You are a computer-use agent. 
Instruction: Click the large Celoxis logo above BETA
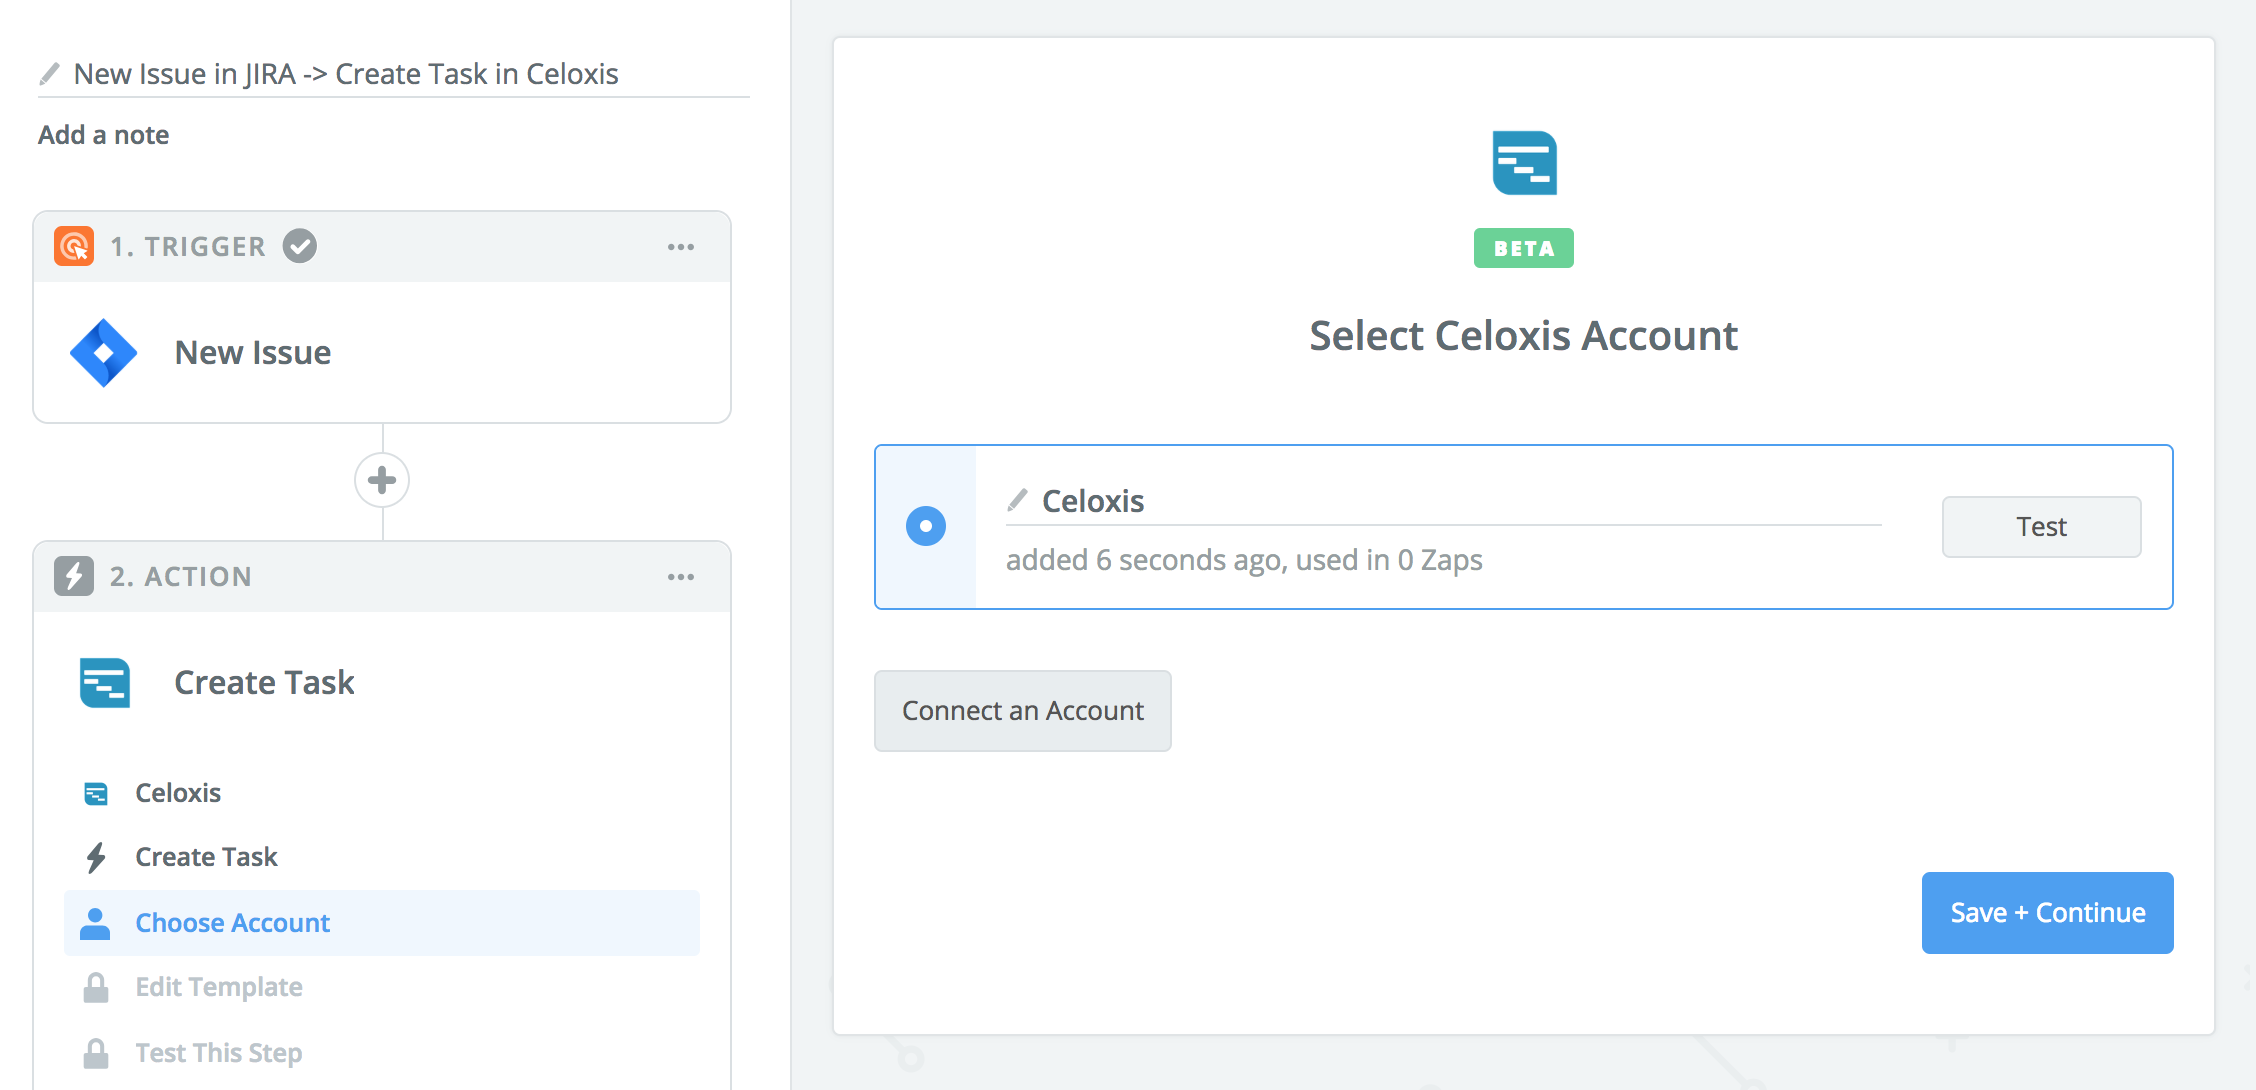[1524, 163]
